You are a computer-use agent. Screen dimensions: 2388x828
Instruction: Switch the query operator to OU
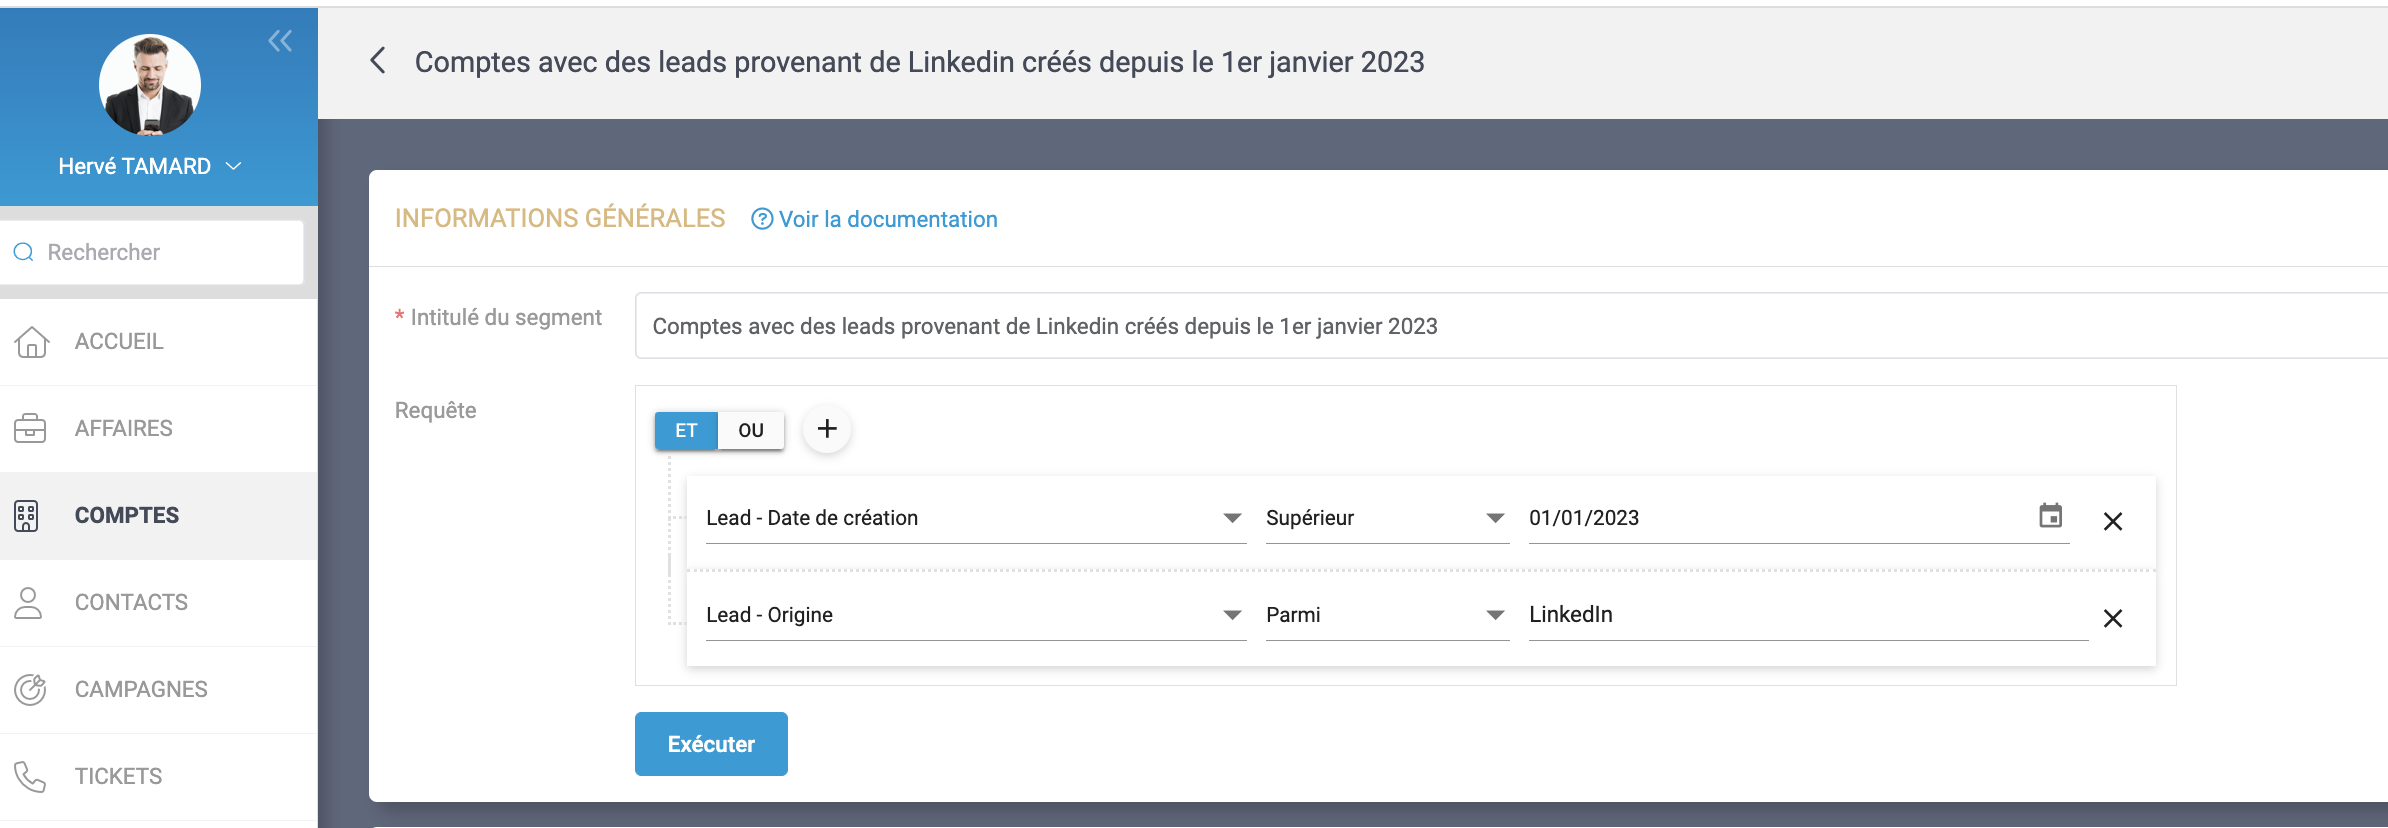pyautogui.click(x=751, y=430)
